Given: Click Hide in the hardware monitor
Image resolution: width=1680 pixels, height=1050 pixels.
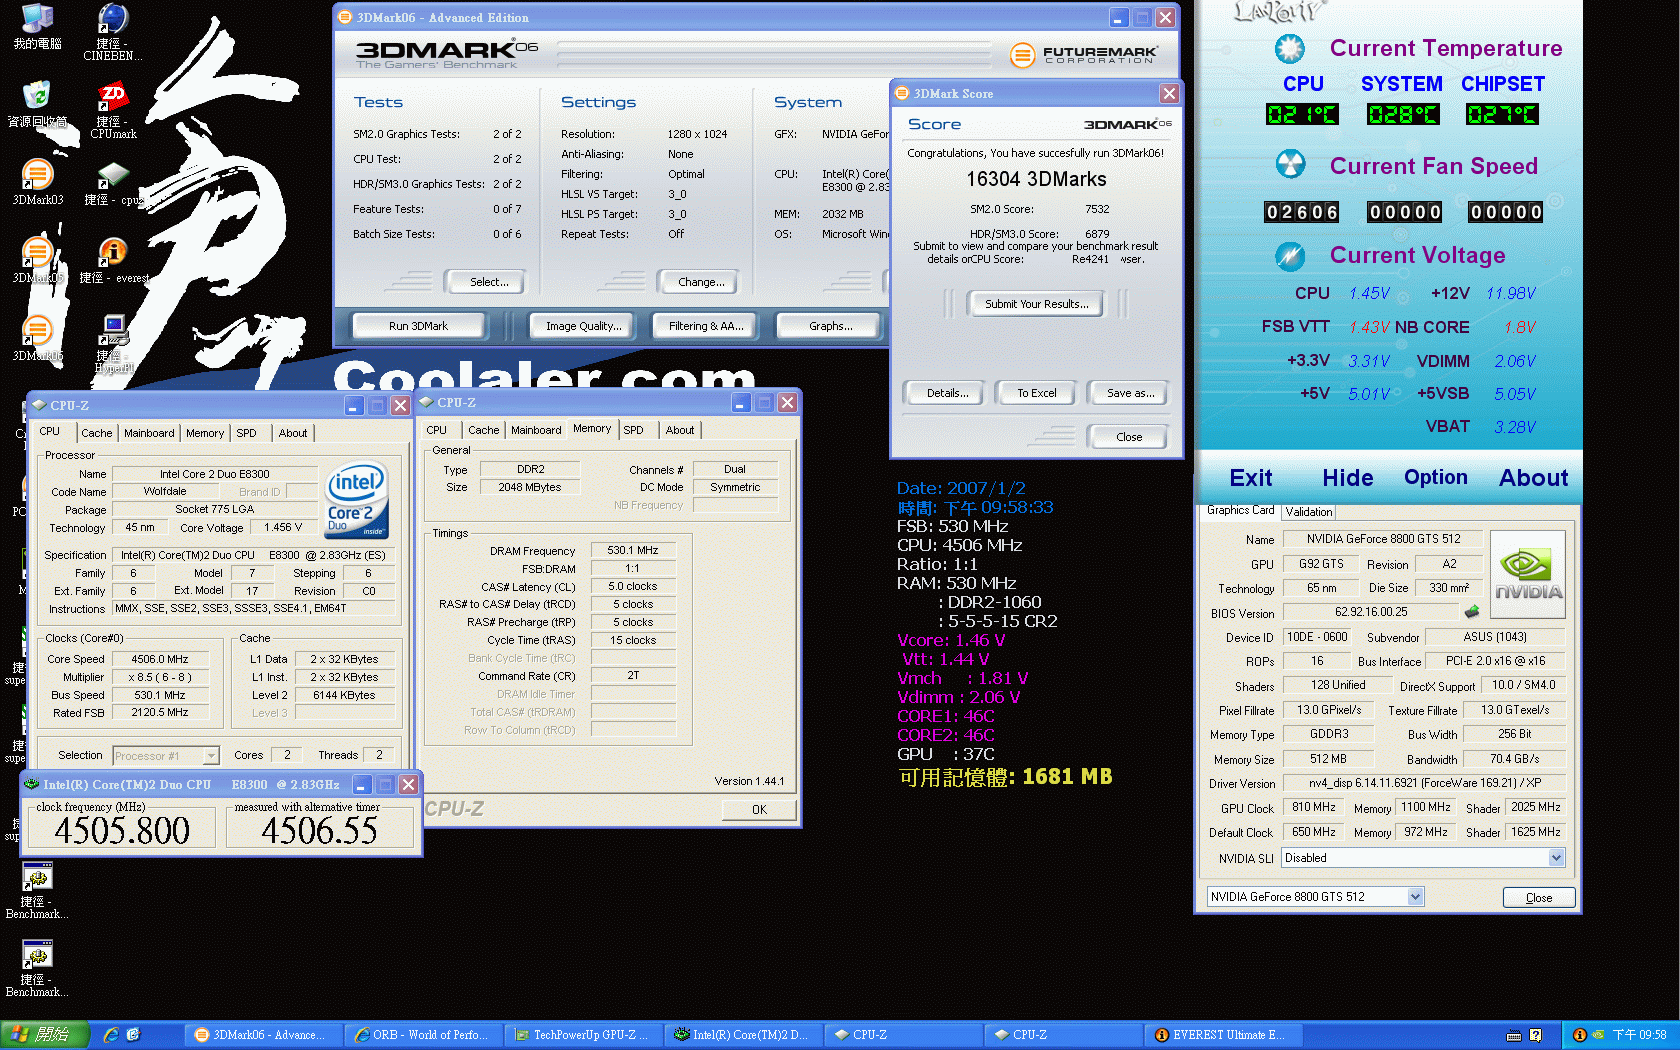Looking at the screenshot, I should [x=1348, y=478].
